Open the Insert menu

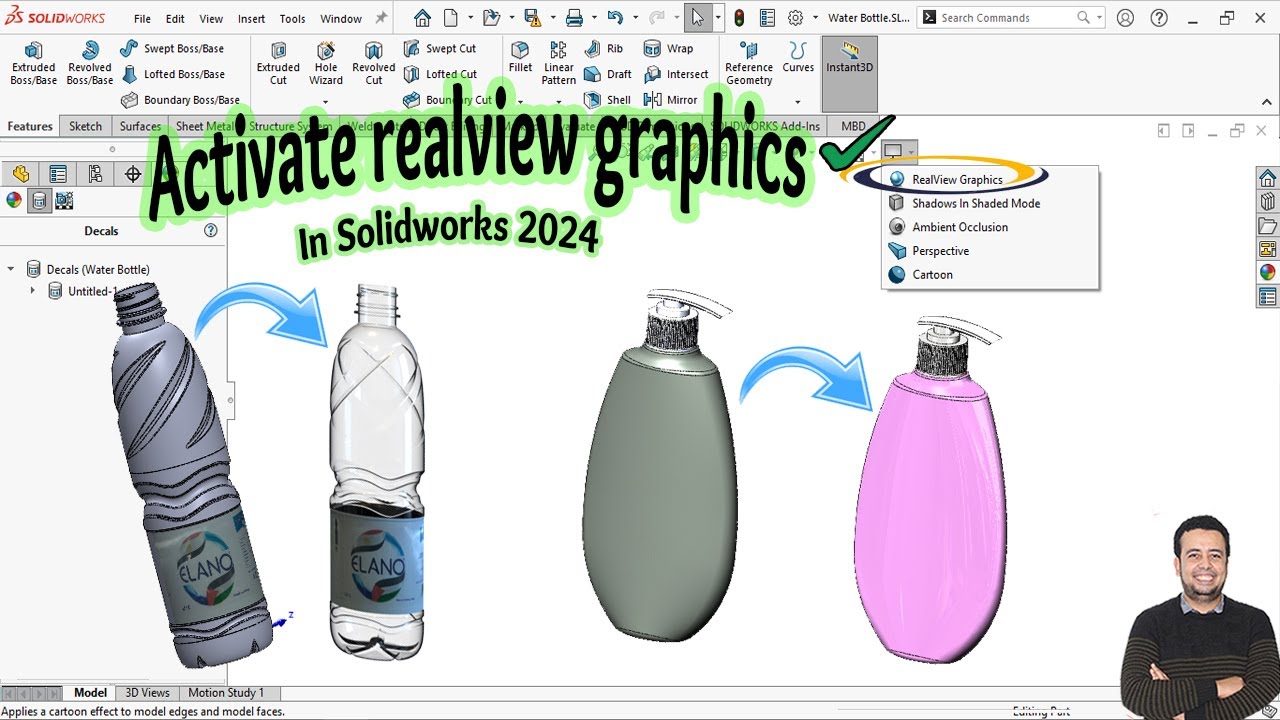[252, 18]
